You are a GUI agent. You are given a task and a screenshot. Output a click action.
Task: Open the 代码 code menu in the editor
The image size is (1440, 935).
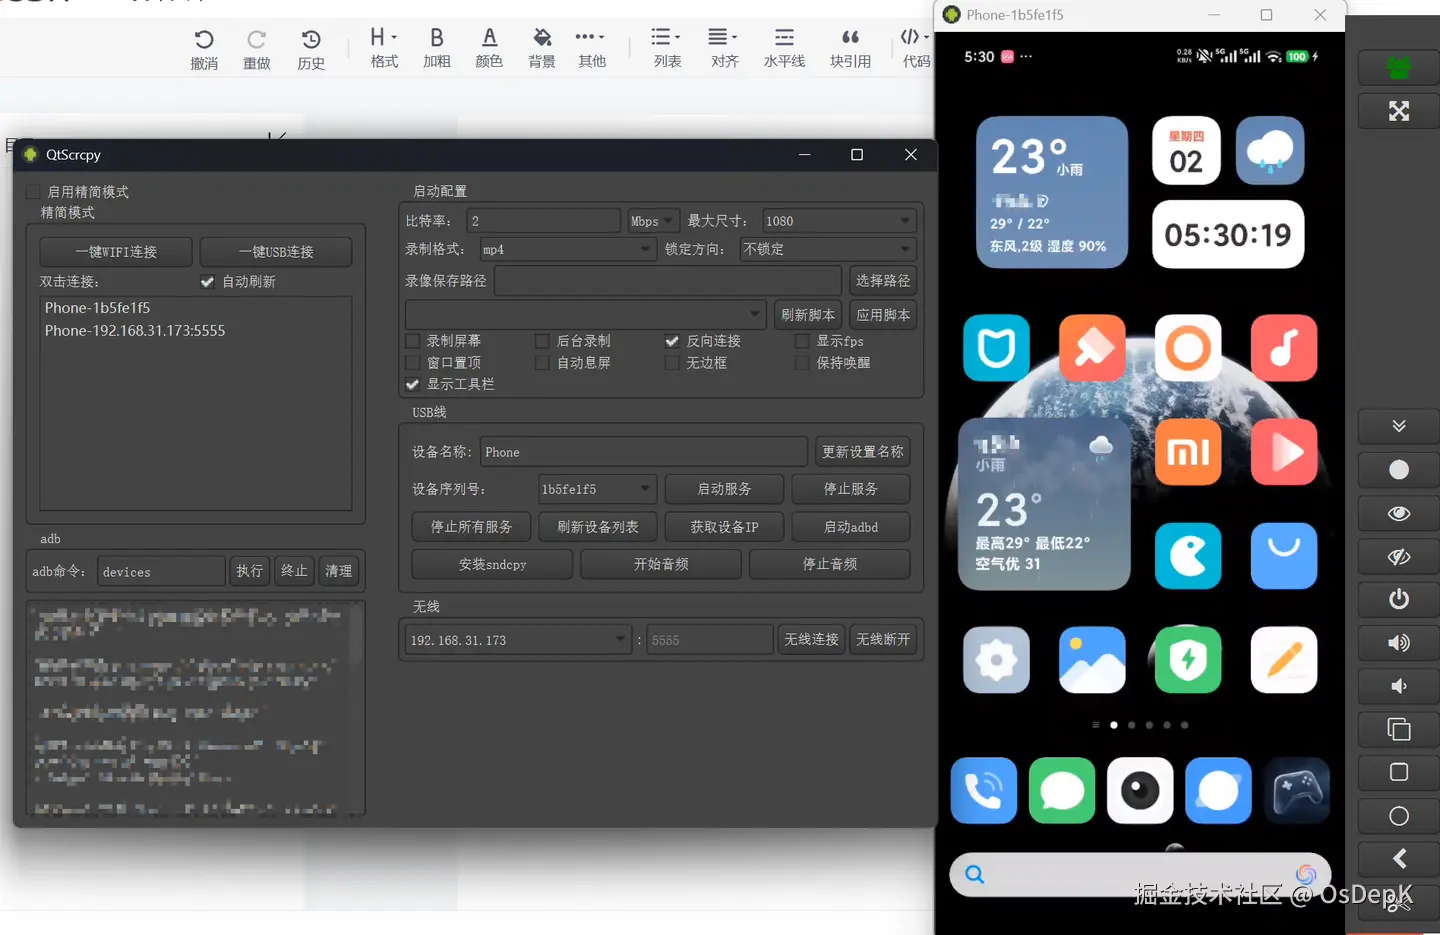(x=916, y=48)
